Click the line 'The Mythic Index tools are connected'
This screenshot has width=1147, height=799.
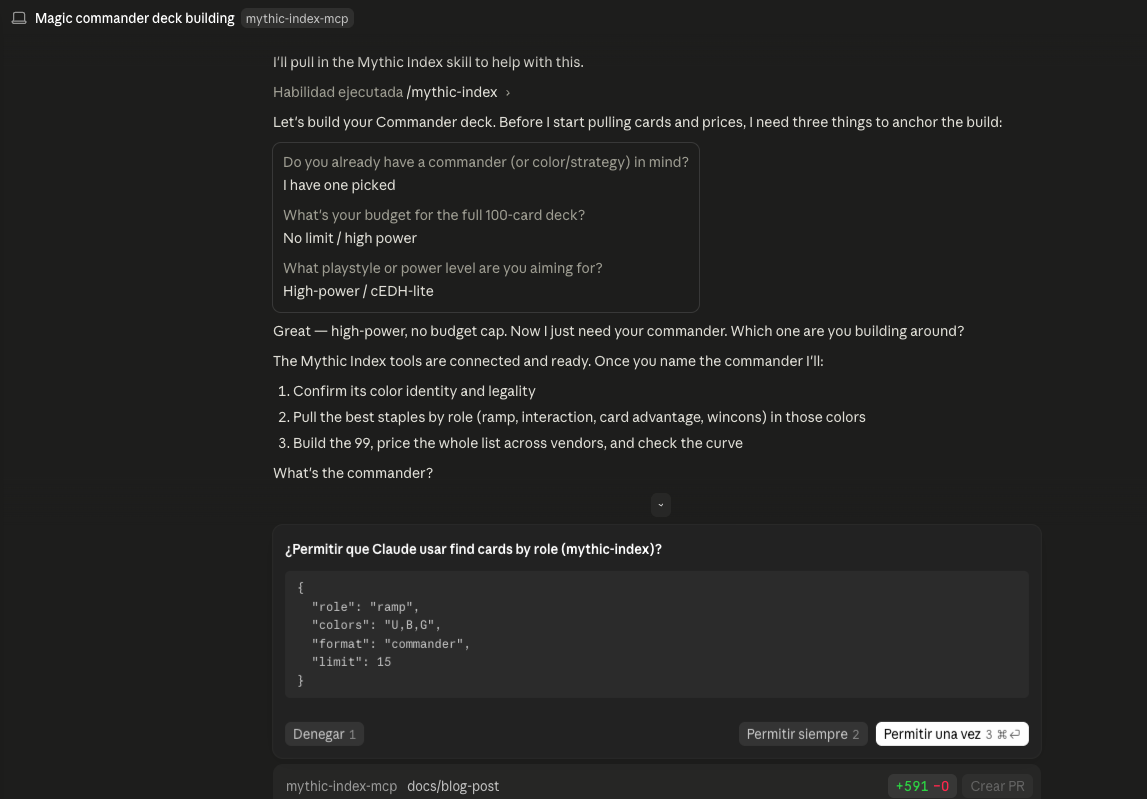pos(548,361)
